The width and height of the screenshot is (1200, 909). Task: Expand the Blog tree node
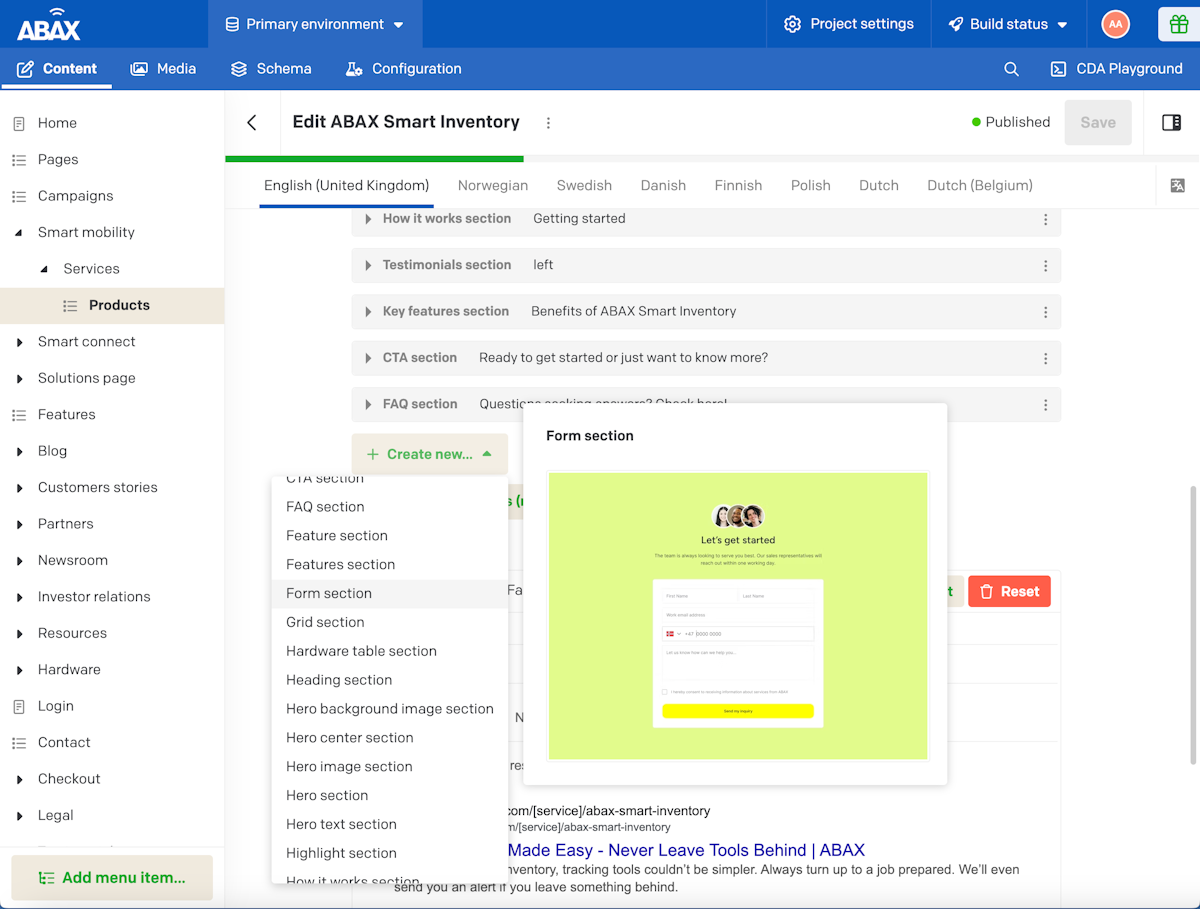coord(19,452)
